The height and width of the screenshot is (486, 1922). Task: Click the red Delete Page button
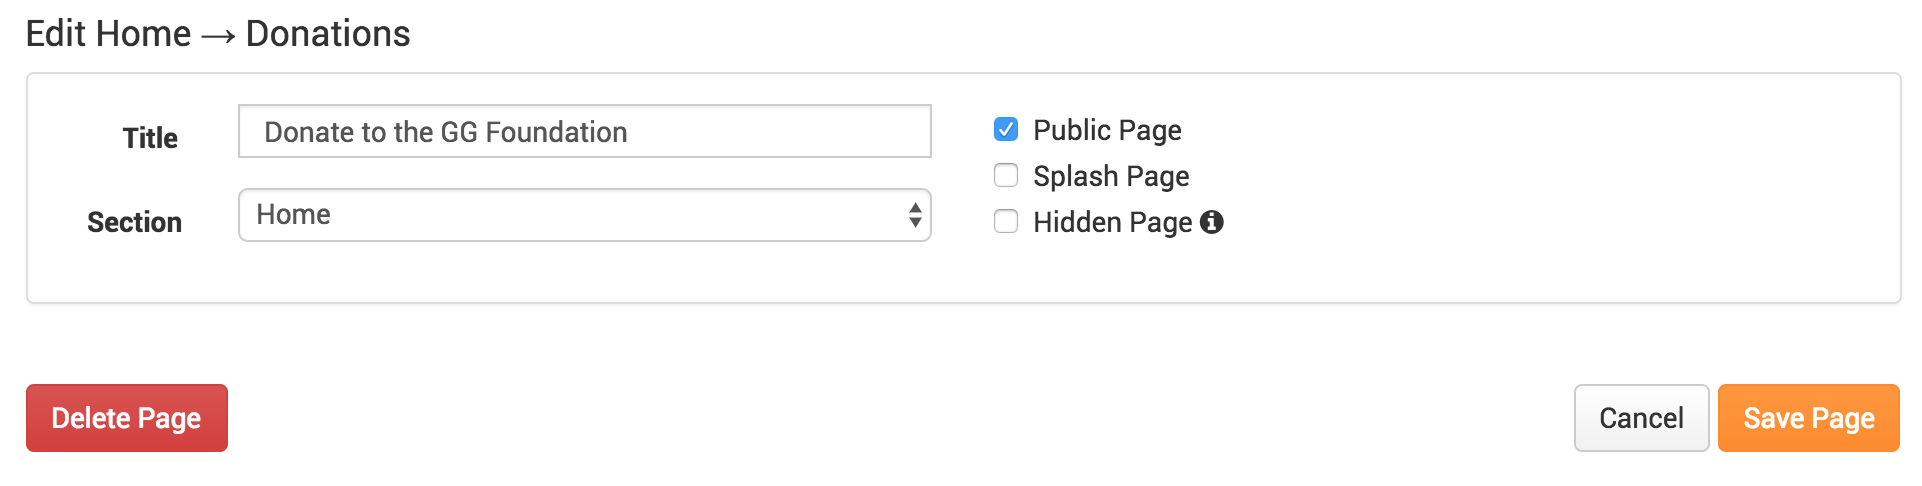tap(127, 418)
